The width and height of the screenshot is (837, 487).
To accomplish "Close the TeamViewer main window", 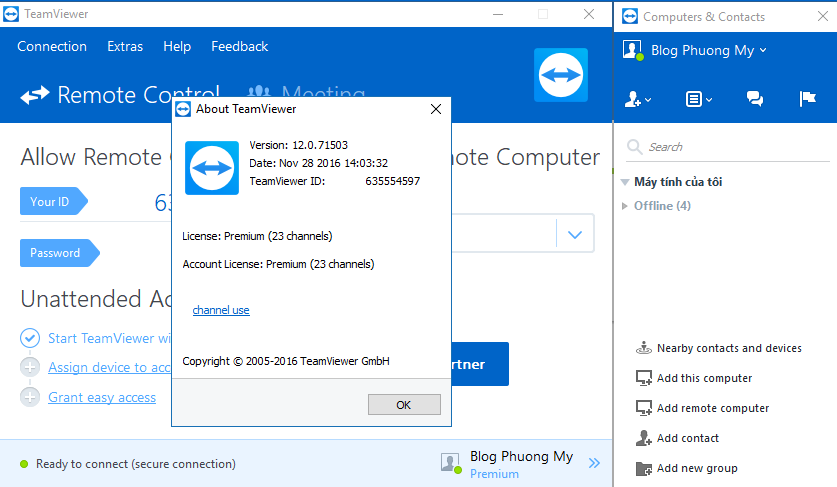I will tap(589, 14).
